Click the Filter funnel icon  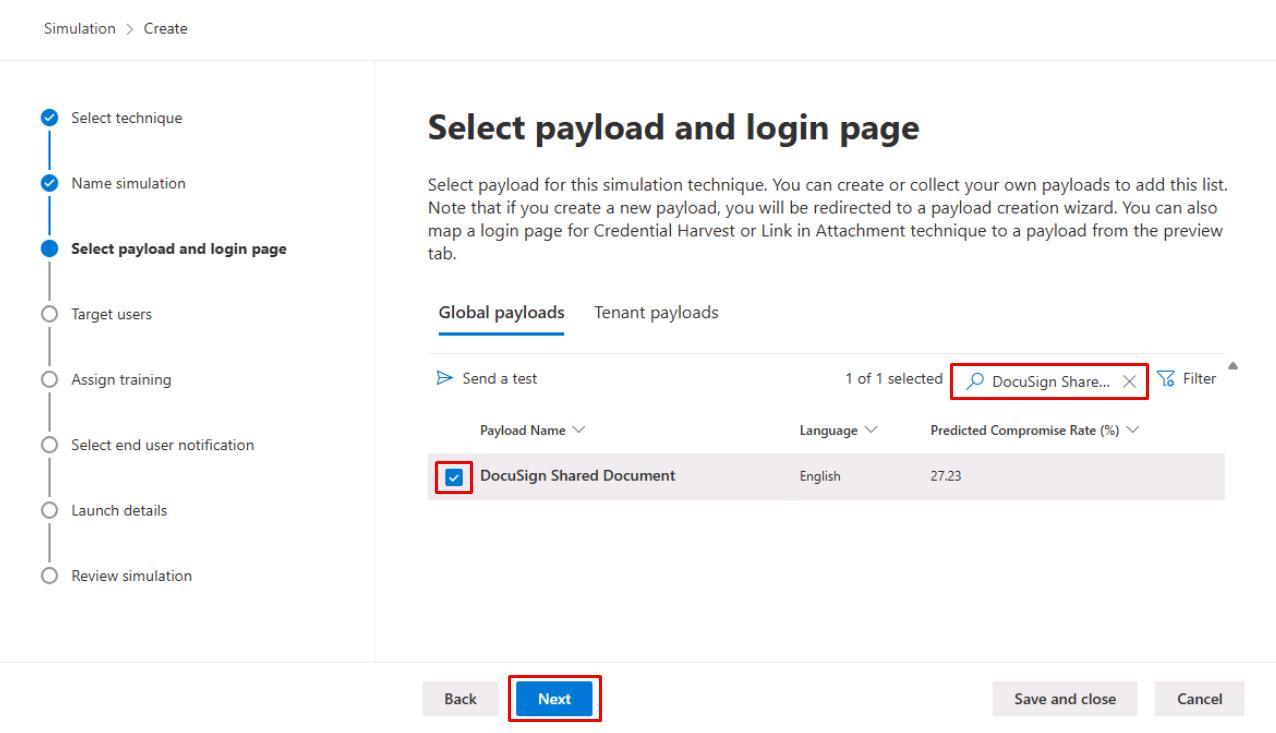pyautogui.click(x=1166, y=379)
